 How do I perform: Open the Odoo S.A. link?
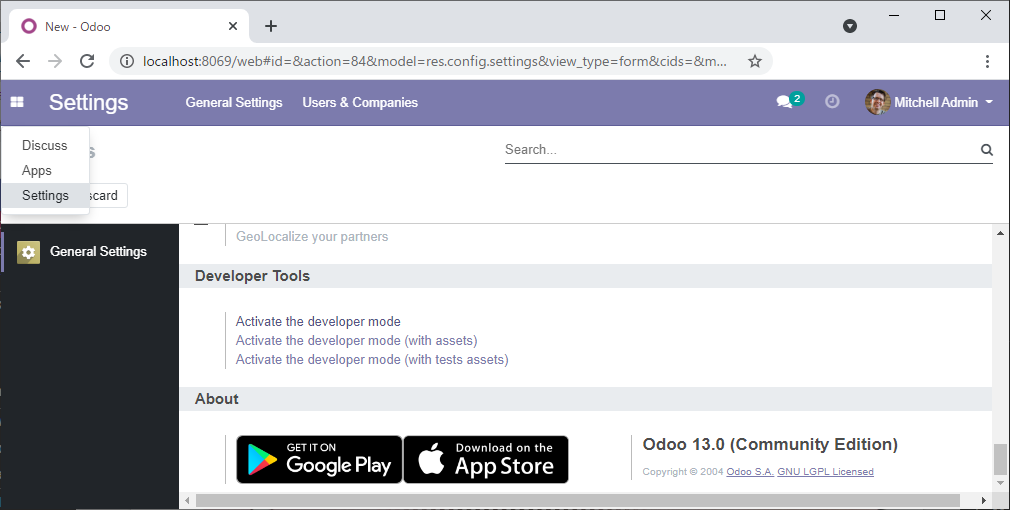click(750, 472)
